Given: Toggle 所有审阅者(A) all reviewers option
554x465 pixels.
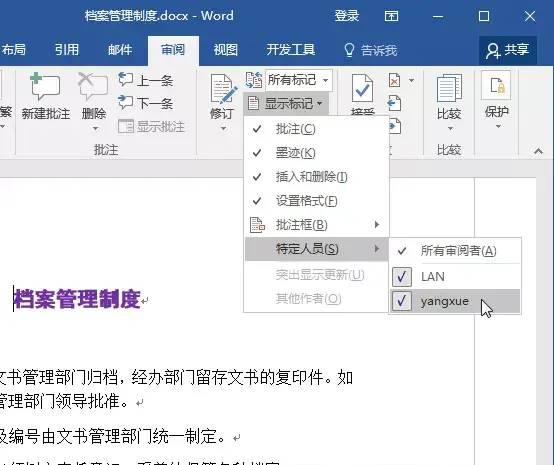Looking at the screenshot, I should pos(455,251).
